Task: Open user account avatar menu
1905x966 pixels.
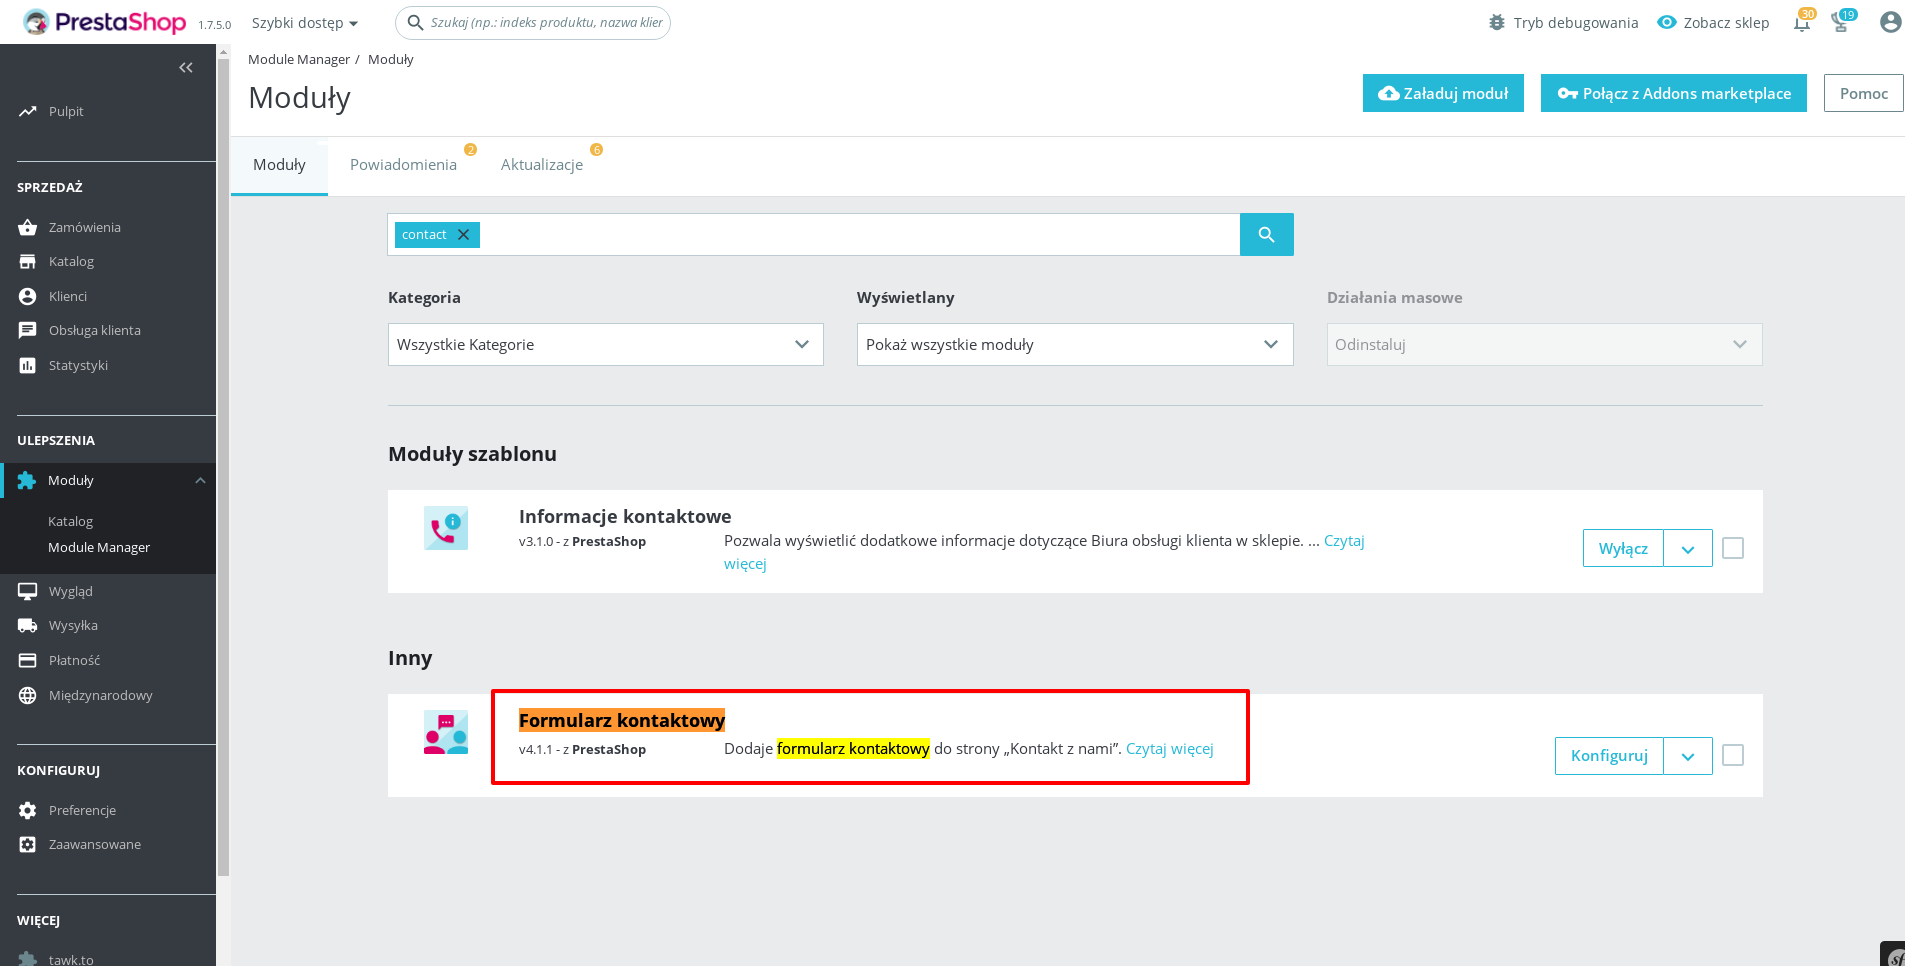Action: pos(1890,22)
